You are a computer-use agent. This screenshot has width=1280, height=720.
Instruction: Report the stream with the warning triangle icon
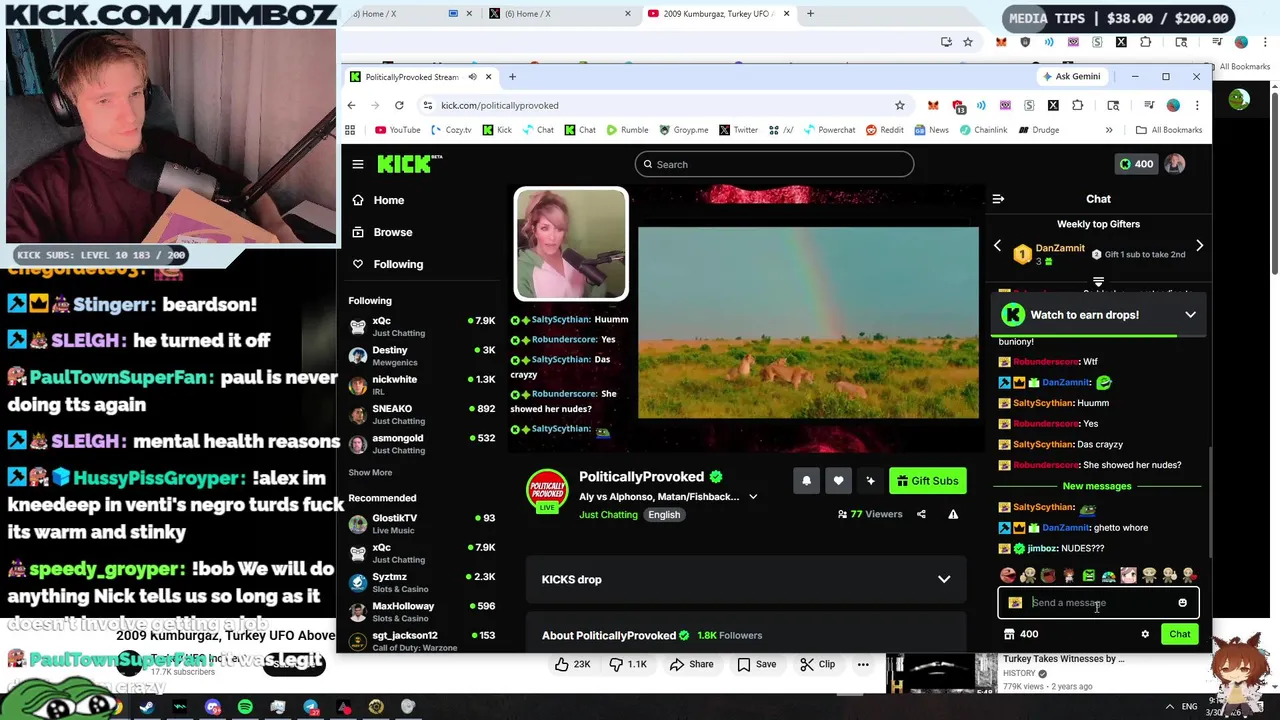click(x=953, y=514)
